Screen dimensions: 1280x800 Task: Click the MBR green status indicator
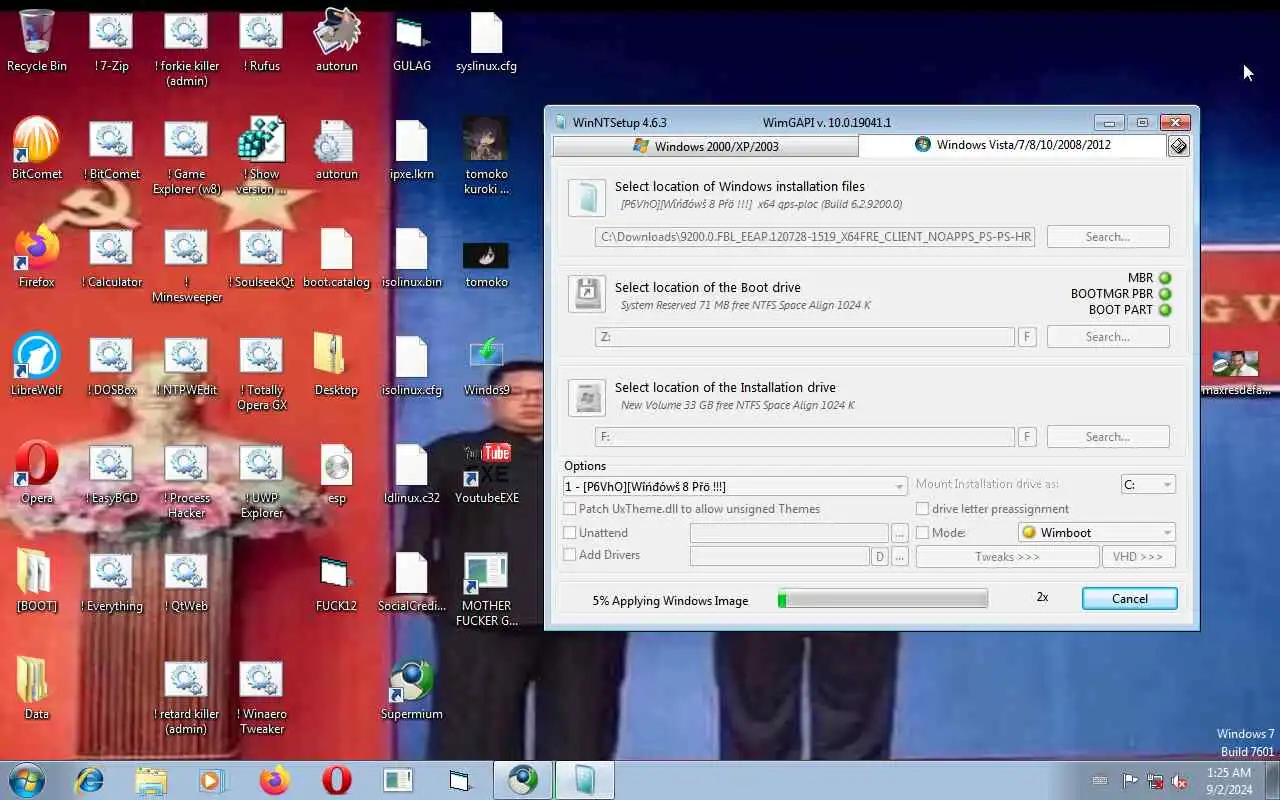[1165, 278]
